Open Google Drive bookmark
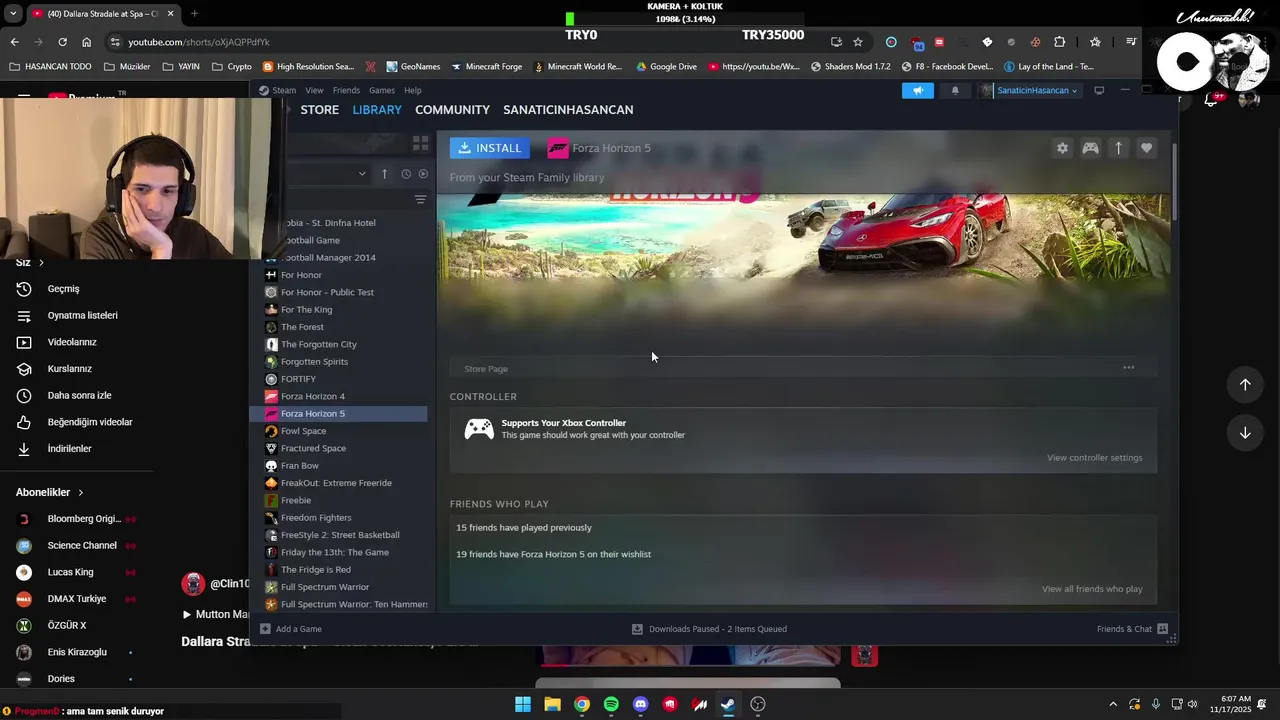The width and height of the screenshot is (1280, 720). click(665, 67)
